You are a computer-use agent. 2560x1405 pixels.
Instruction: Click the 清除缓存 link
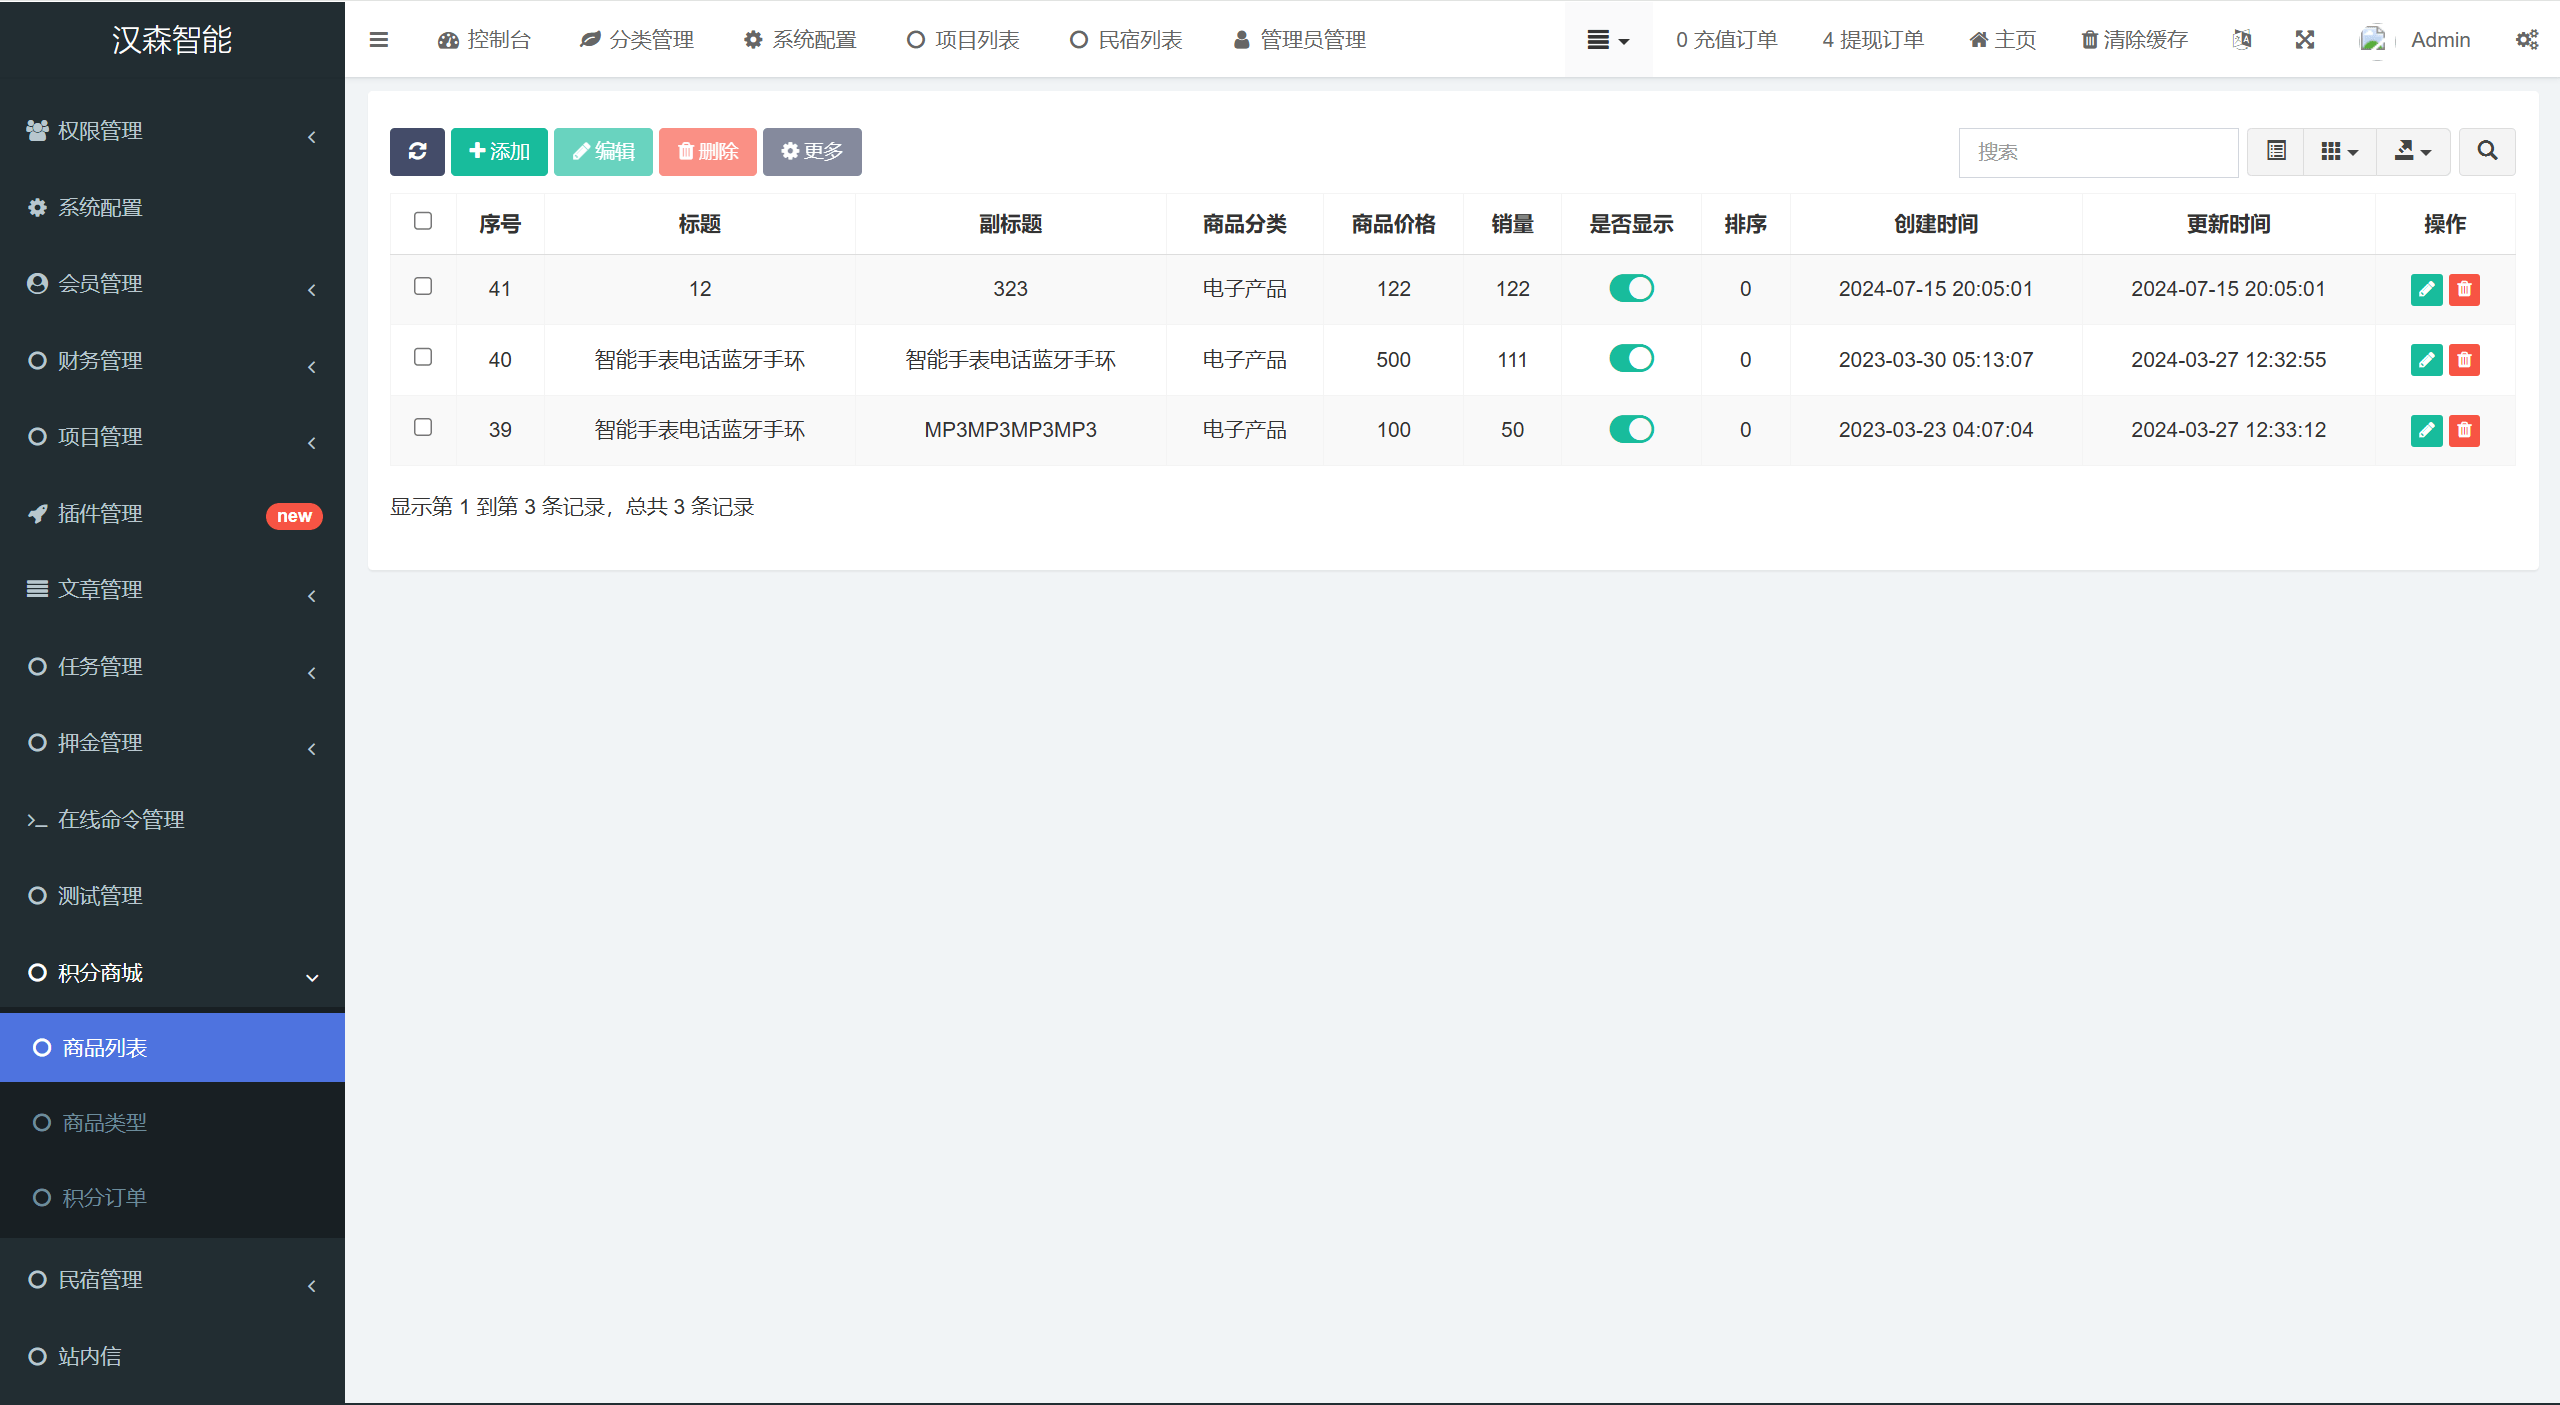coord(2134,40)
